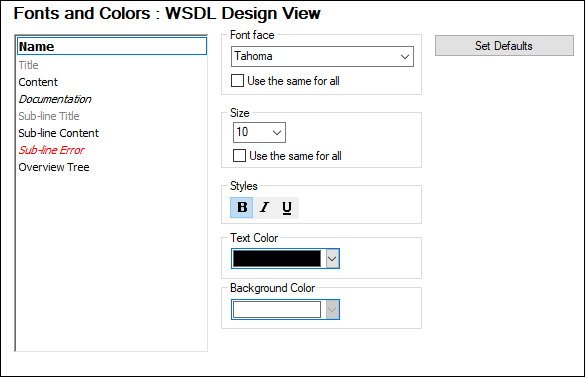Expand the Text Color dropdown arrow
This screenshot has height=378, width=586.
[x=332, y=259]
